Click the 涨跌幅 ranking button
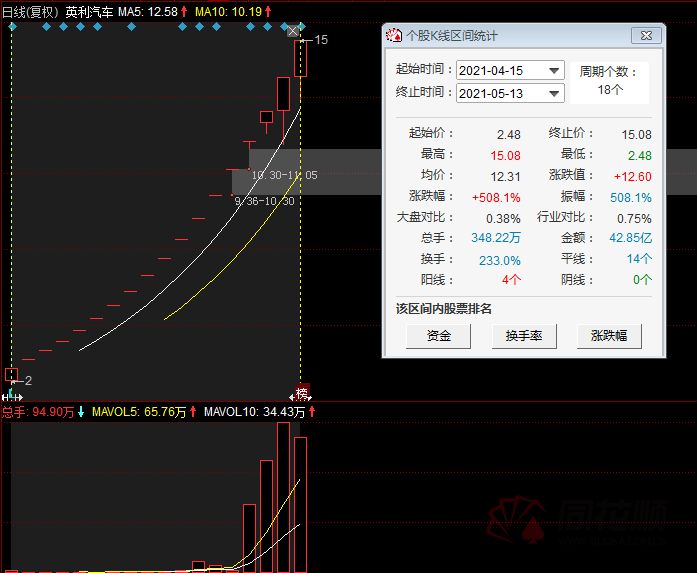The image size is (697, 573). (609, 336)
